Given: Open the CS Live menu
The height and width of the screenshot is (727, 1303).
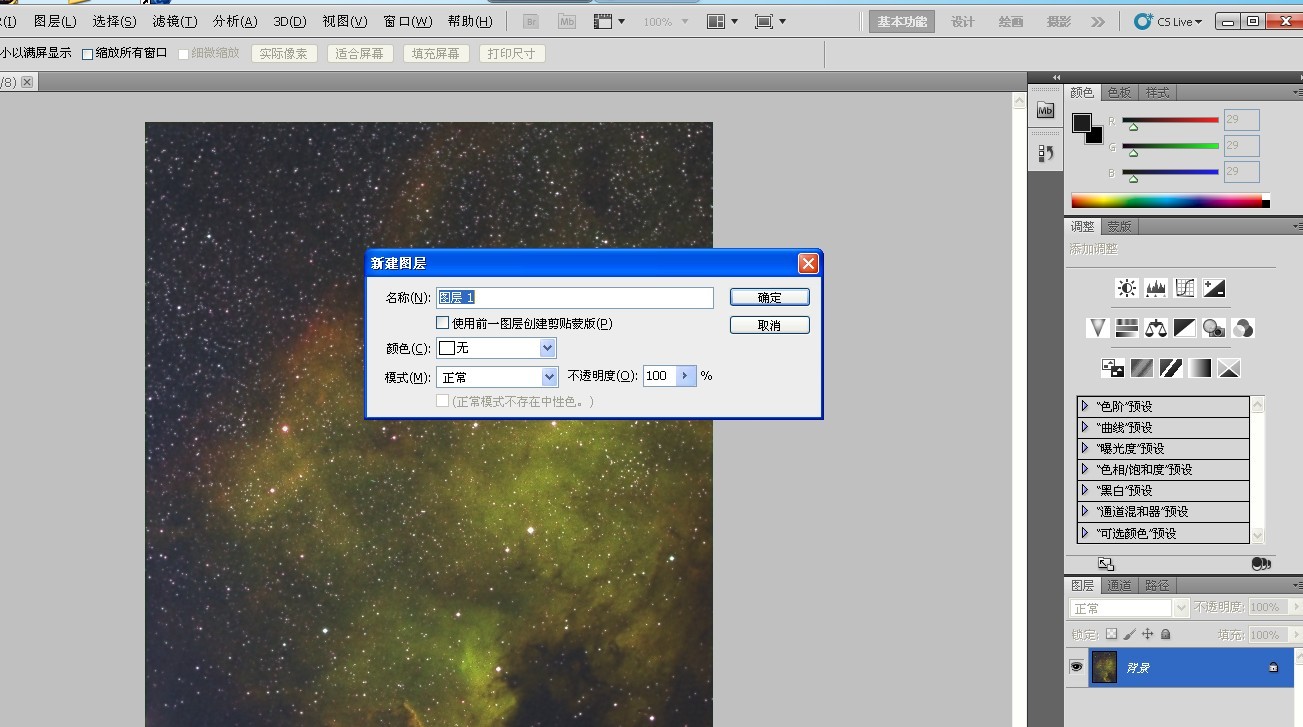Looking at the screenshot, I should (x=1170, y=21).
